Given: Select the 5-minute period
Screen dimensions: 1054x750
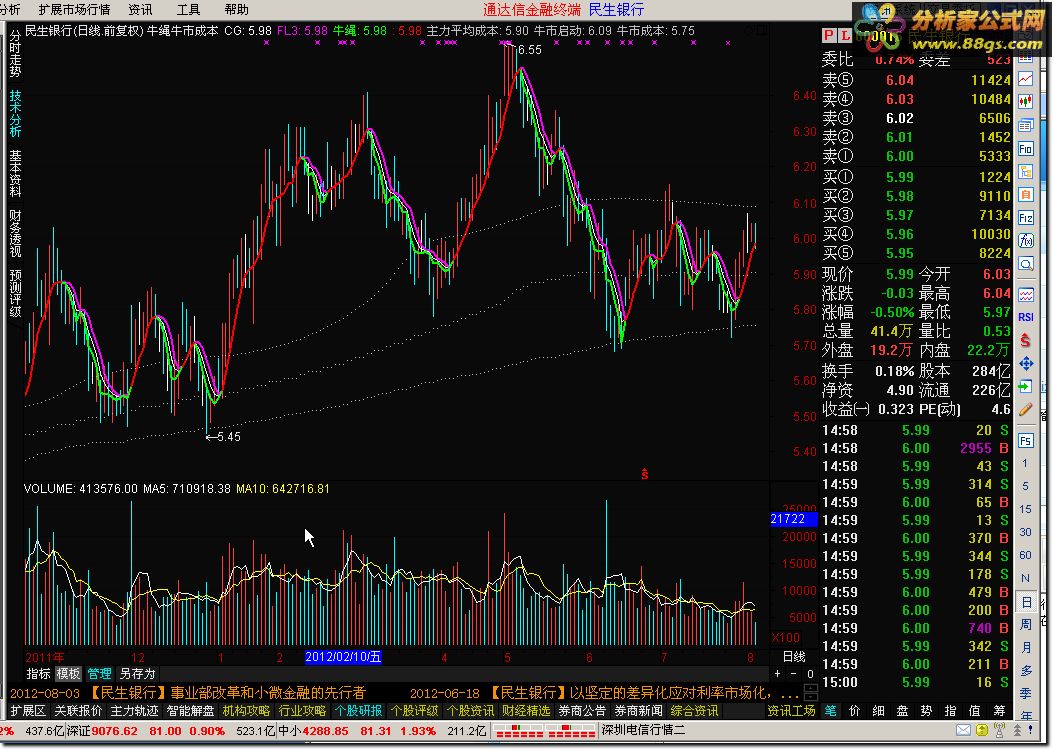Looking at the screenshot, I should 1025,486.
